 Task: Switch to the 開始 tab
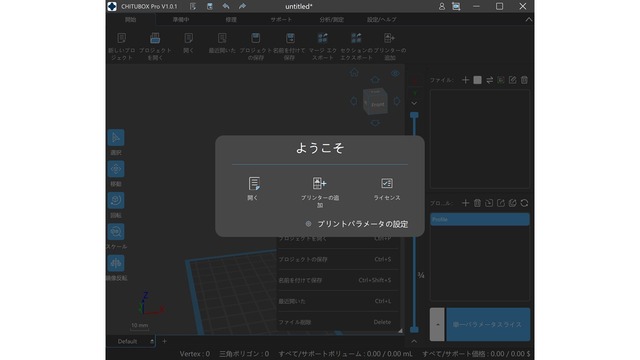click(x=131, y=20)
